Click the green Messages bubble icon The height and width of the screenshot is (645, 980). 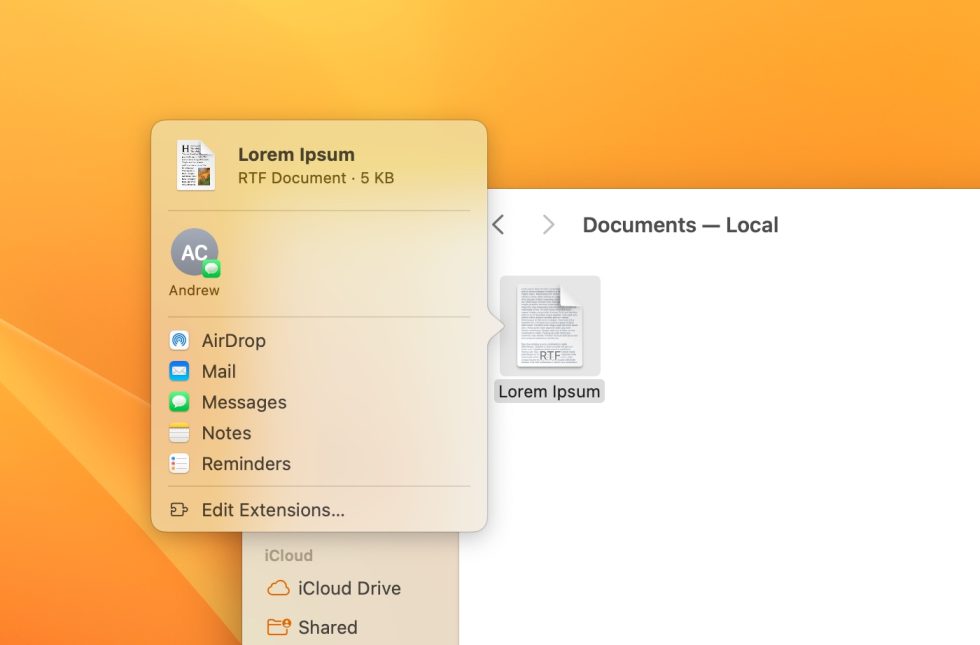(179, 402)
